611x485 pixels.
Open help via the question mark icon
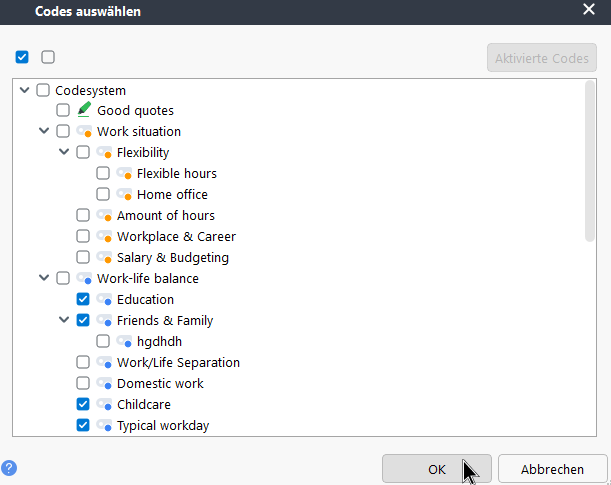click(9, 468)
